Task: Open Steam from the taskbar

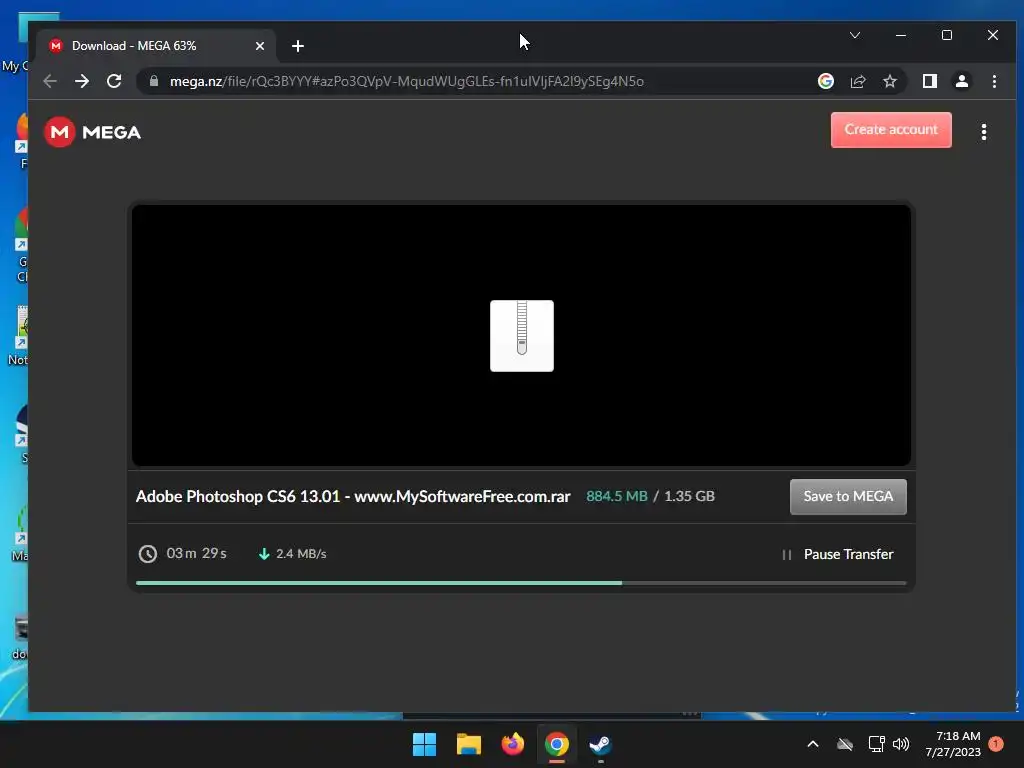Action: coord(600,744)
